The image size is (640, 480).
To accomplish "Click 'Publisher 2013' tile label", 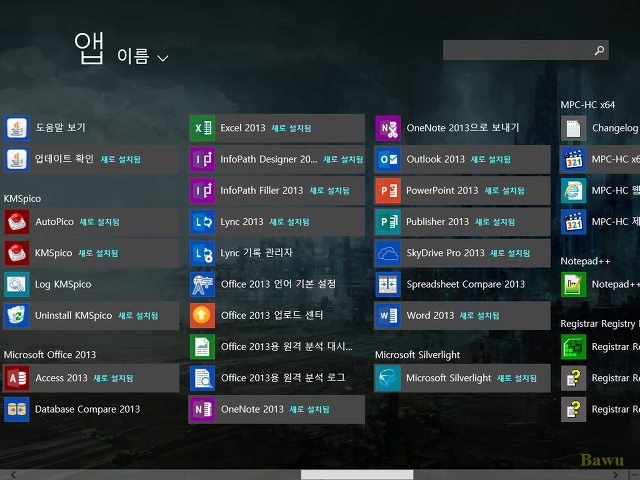I will [438, 222].
